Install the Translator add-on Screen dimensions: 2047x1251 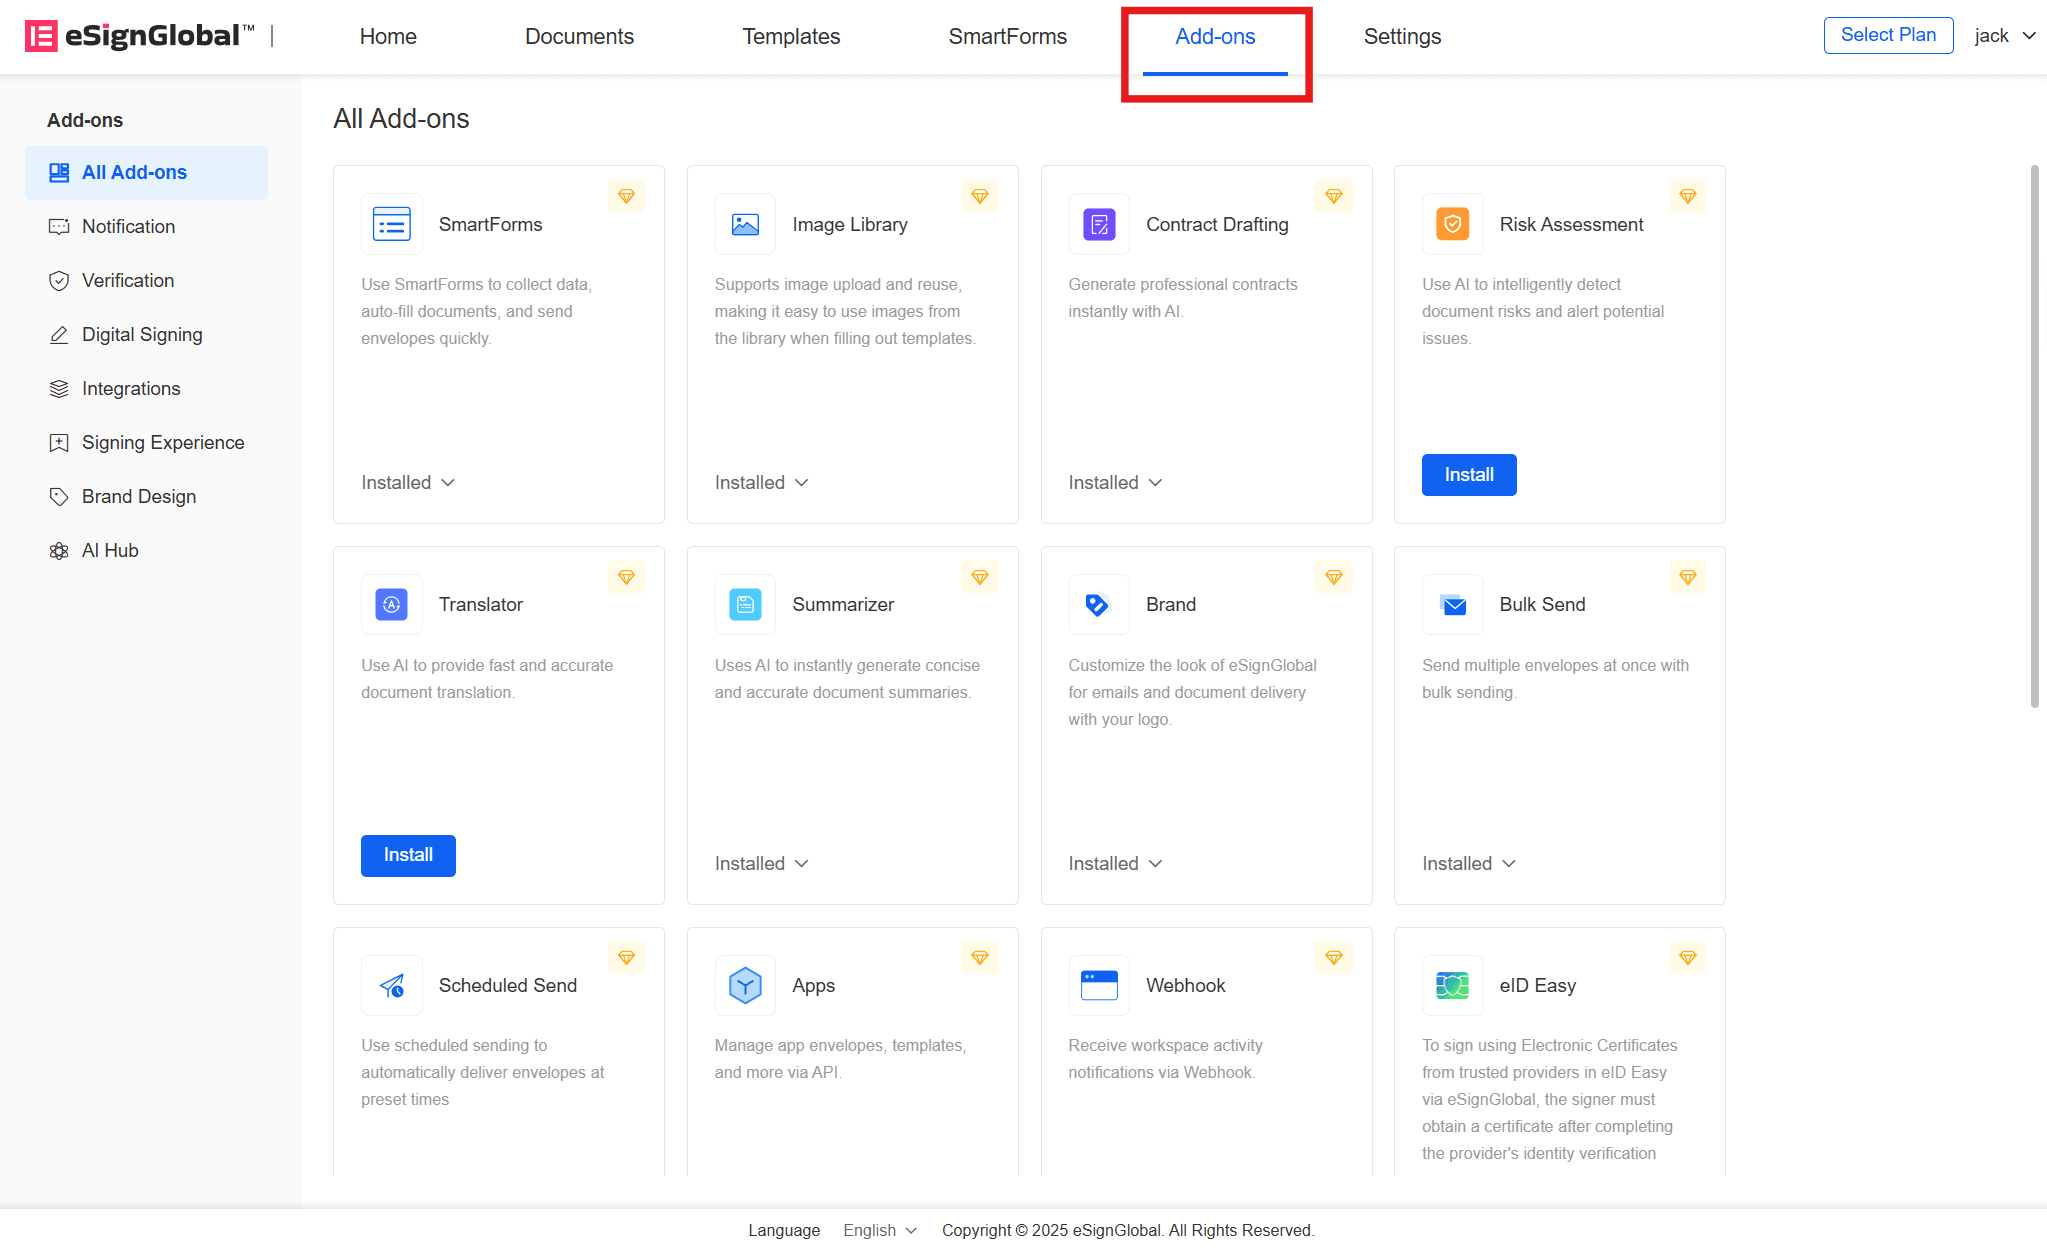point(408,856)
